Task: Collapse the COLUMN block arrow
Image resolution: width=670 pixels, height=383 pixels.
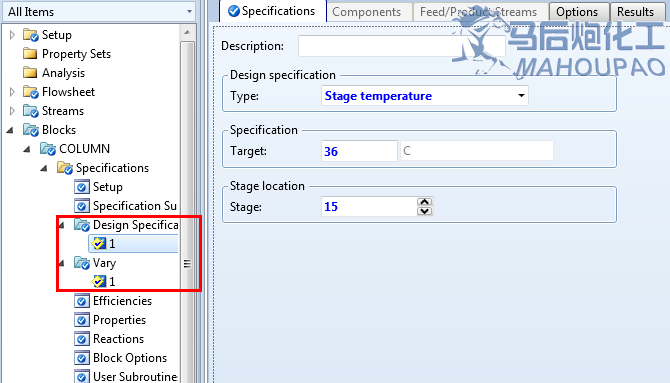Action: point(27,149)
